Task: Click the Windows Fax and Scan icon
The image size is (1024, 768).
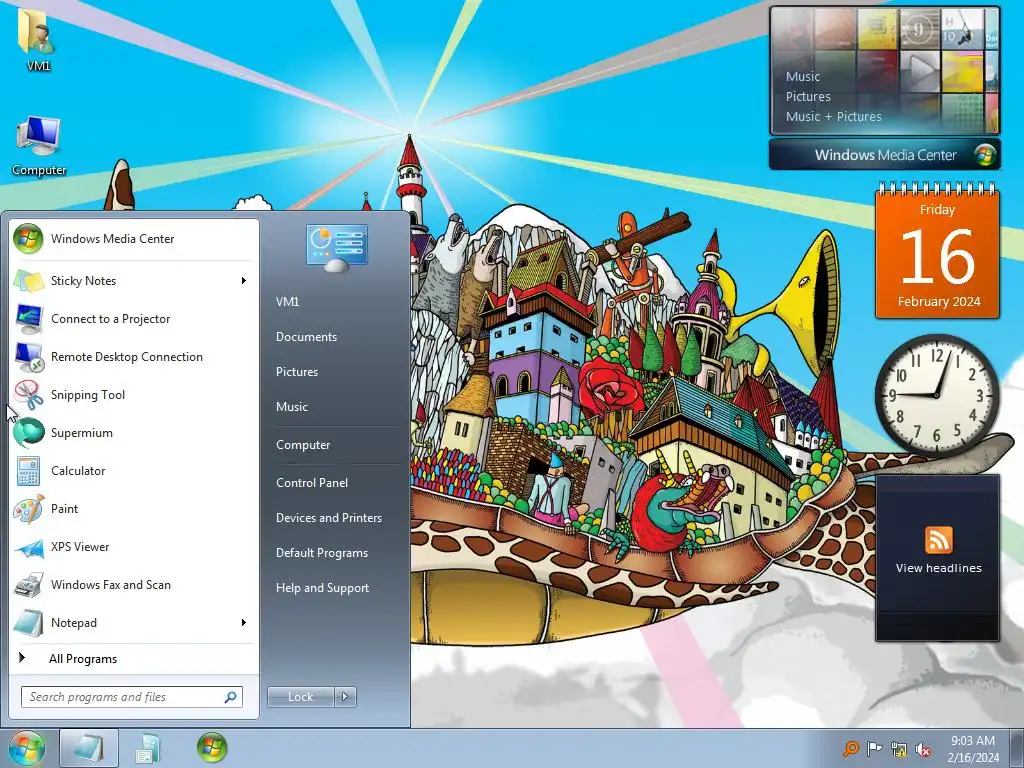Action: 28,585
